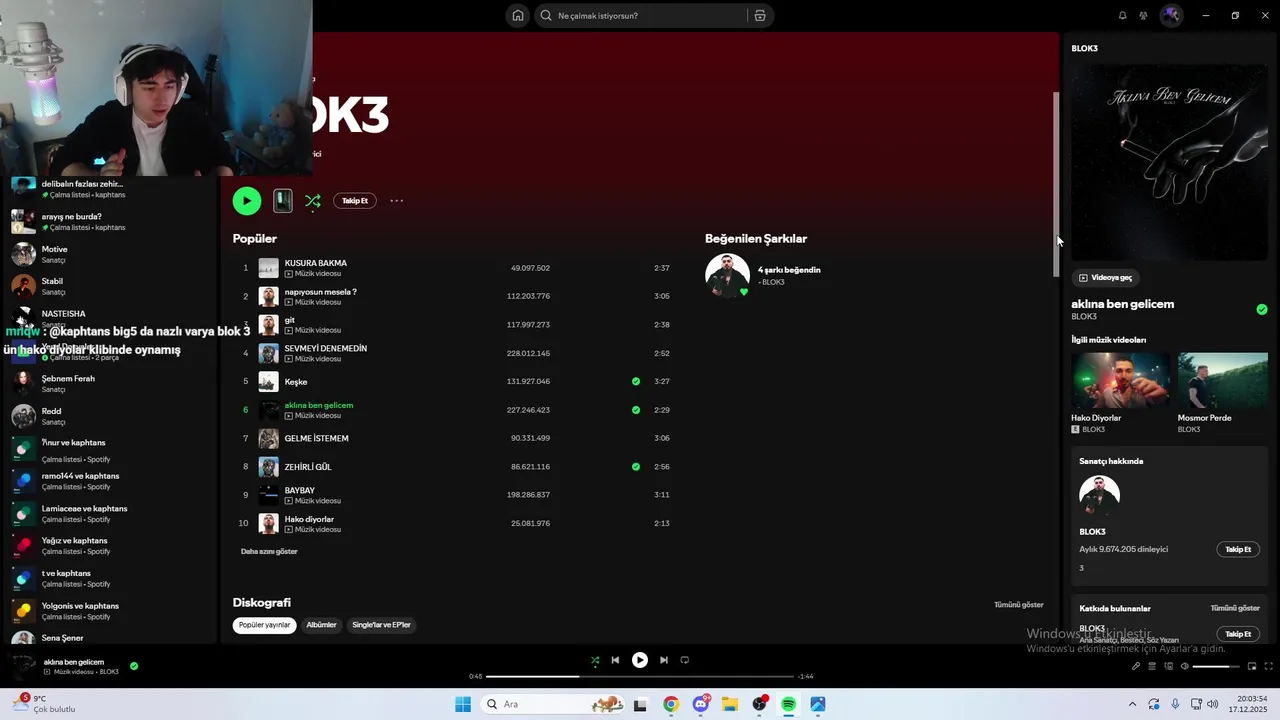
Task: Toggle repeat mode in the player
Action: coord(685,660)
